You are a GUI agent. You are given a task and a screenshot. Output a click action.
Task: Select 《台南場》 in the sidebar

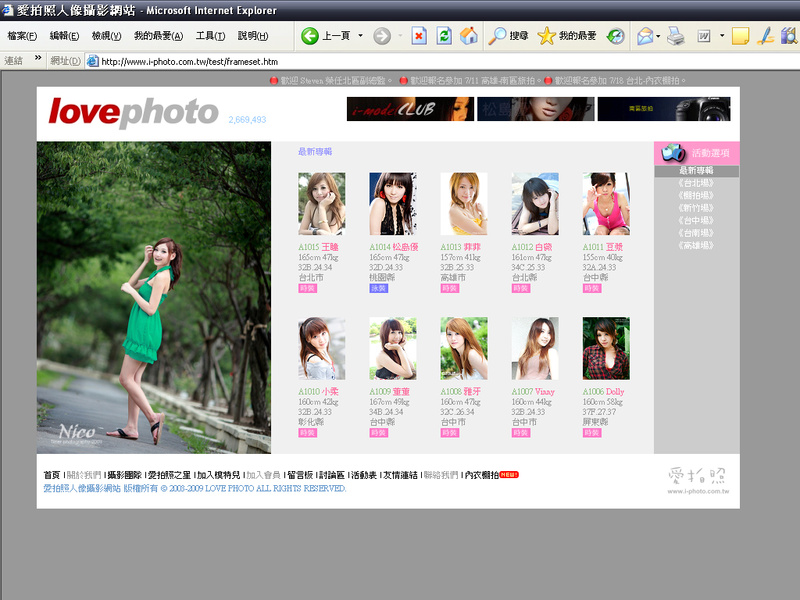[696, 233]
